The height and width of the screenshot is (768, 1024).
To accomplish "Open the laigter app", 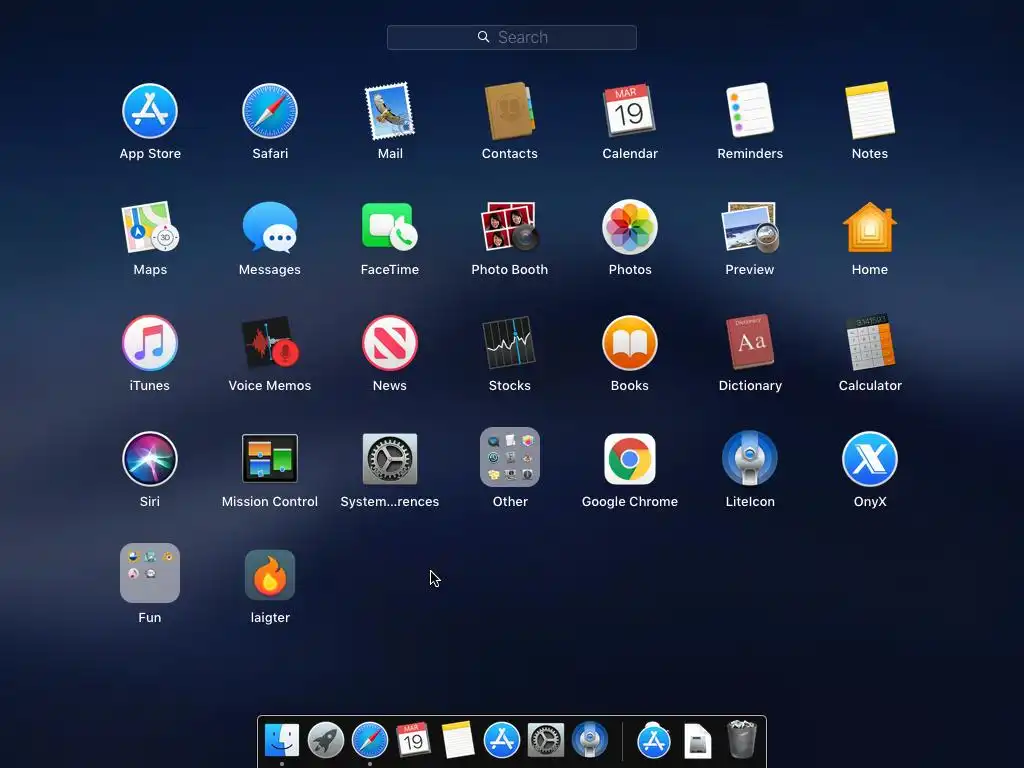I will coord(270,575).
